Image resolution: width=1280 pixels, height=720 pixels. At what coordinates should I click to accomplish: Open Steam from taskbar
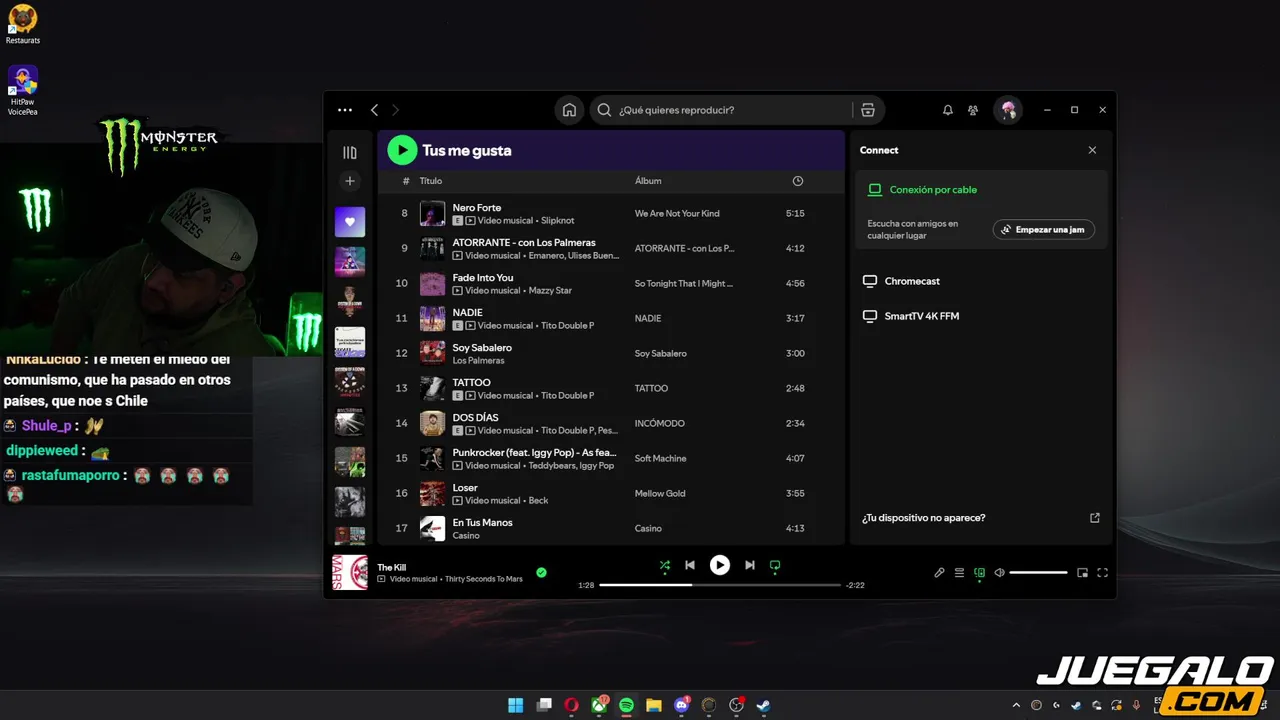pos(763,705)
